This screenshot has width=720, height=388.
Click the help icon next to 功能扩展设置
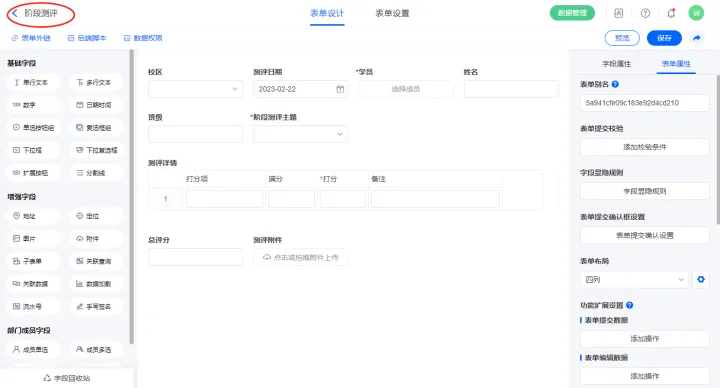tap(630, 305)
